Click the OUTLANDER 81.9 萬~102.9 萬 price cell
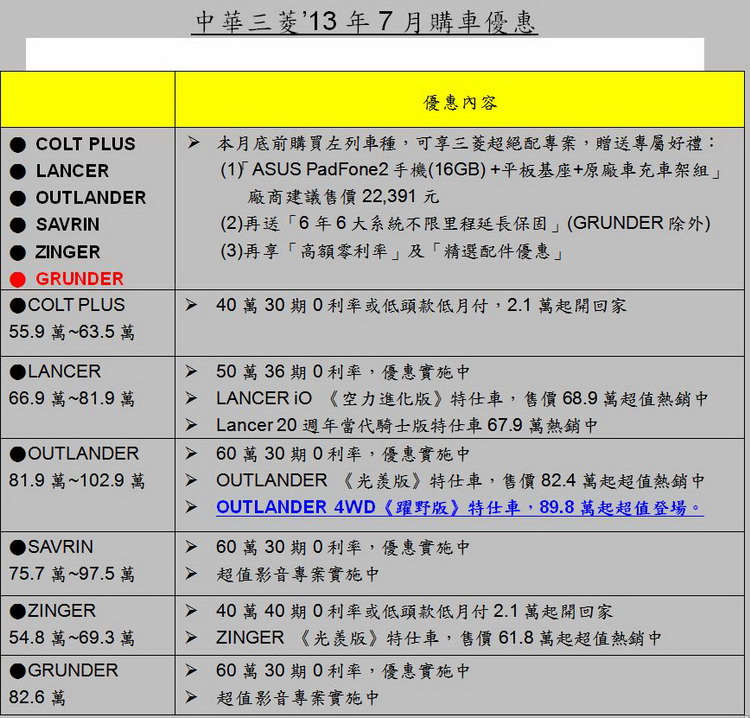The image size is (750, 718). tap(88, 468)
